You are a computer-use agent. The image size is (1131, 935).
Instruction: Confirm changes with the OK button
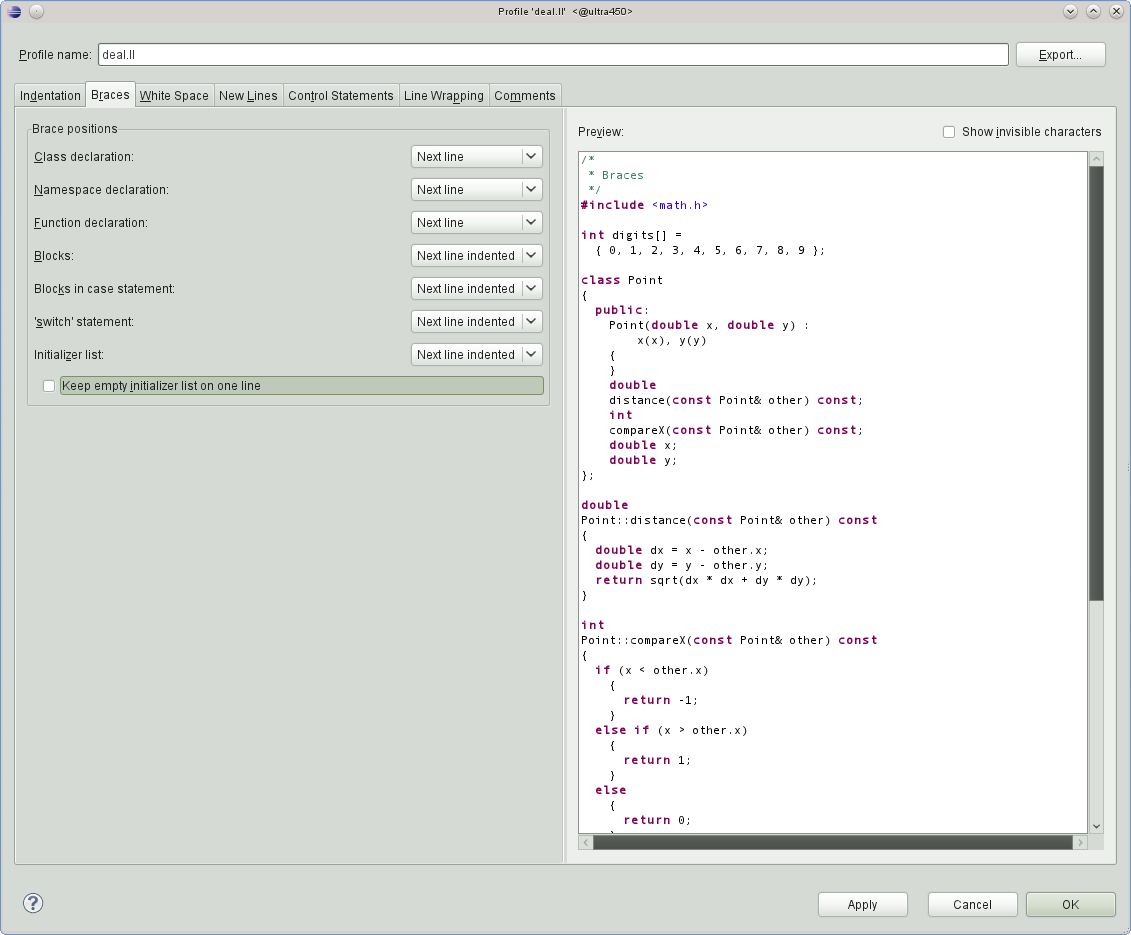point(1070,904)
